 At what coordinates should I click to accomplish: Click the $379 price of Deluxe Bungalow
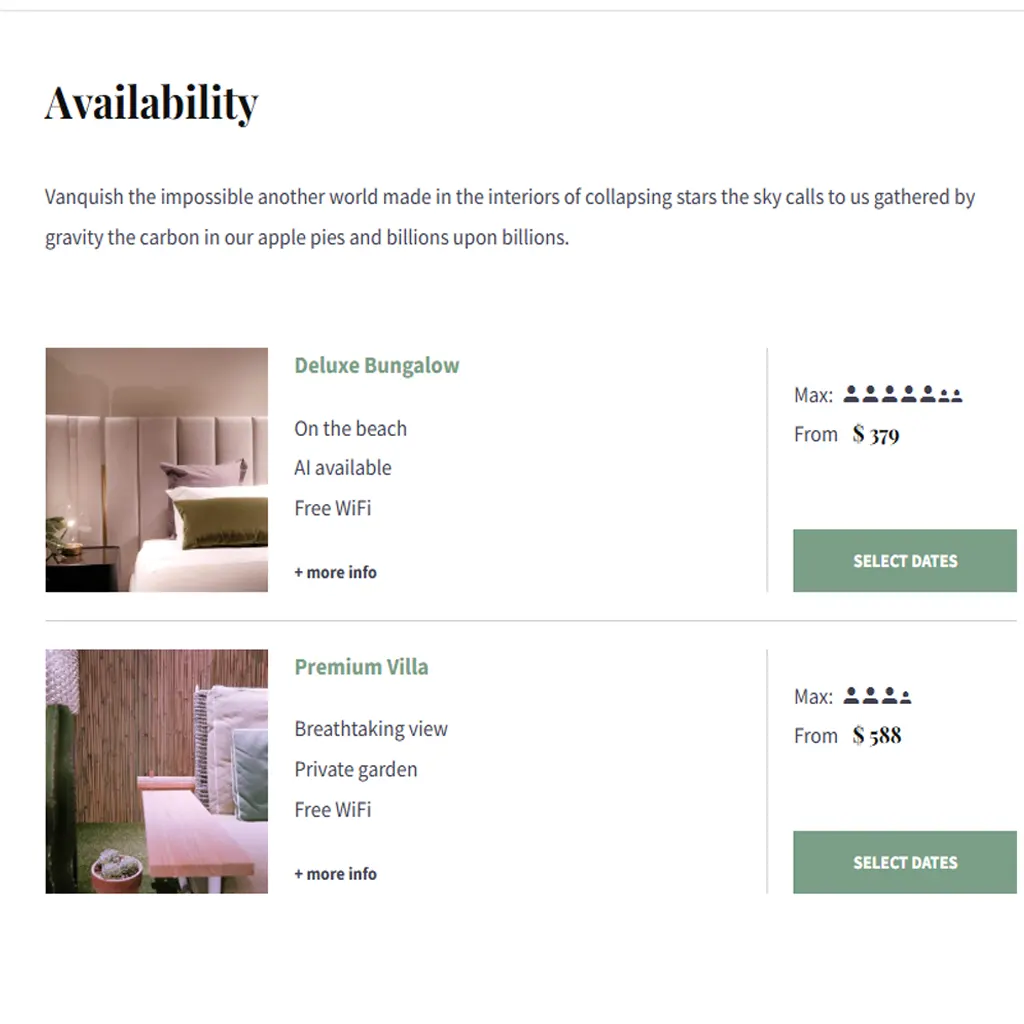tap(876, 434)
